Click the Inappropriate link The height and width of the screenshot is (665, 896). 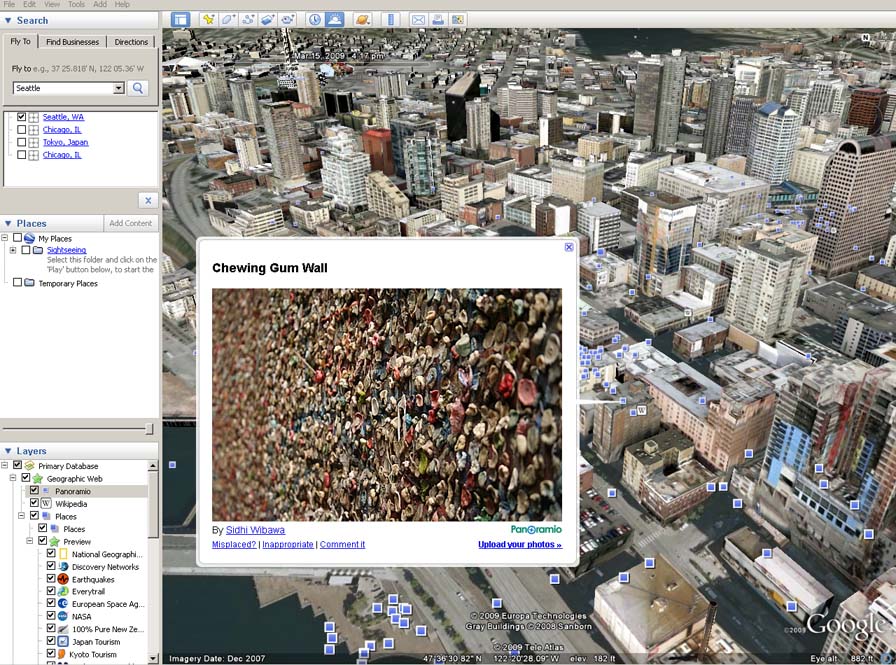[287, 544]
